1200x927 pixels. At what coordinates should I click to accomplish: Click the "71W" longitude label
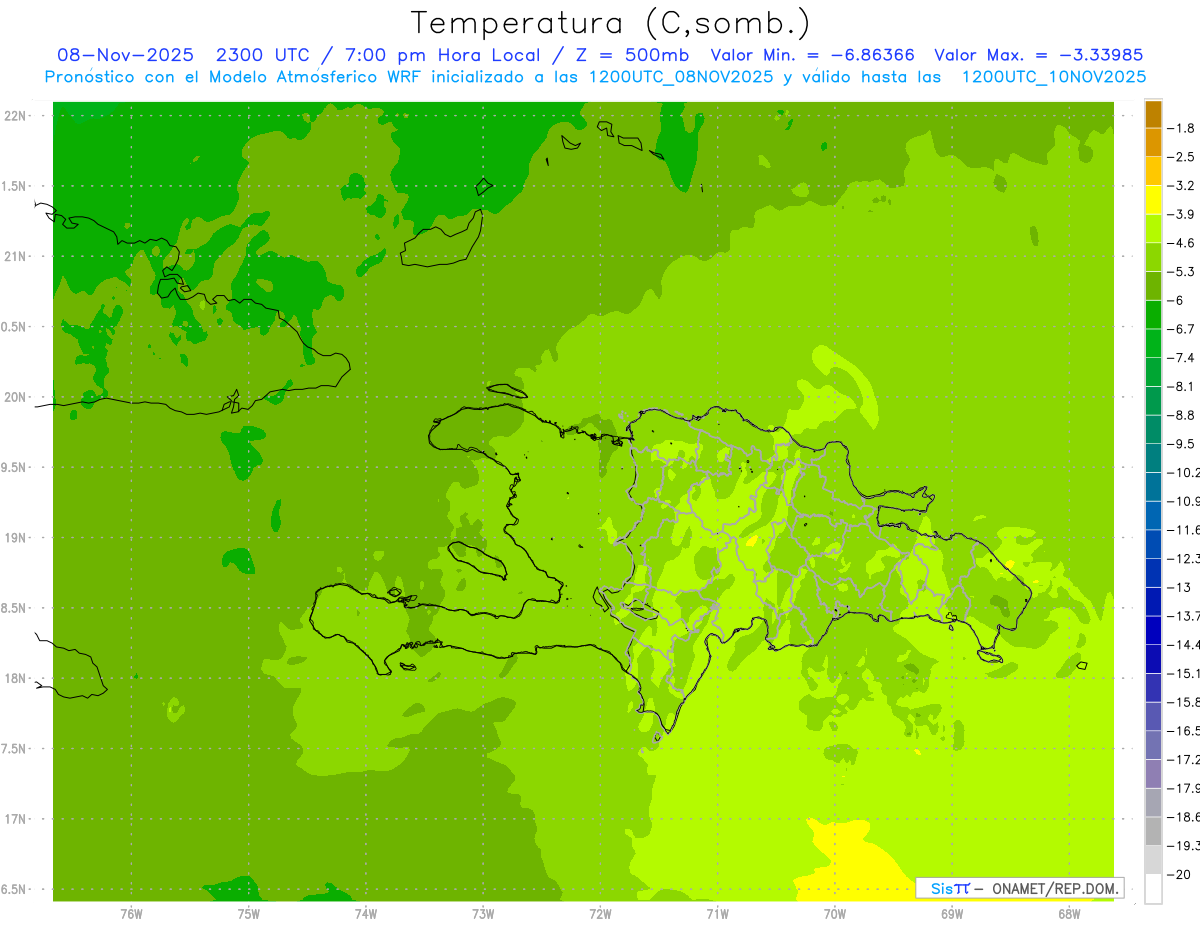click(x=717, y=913)
